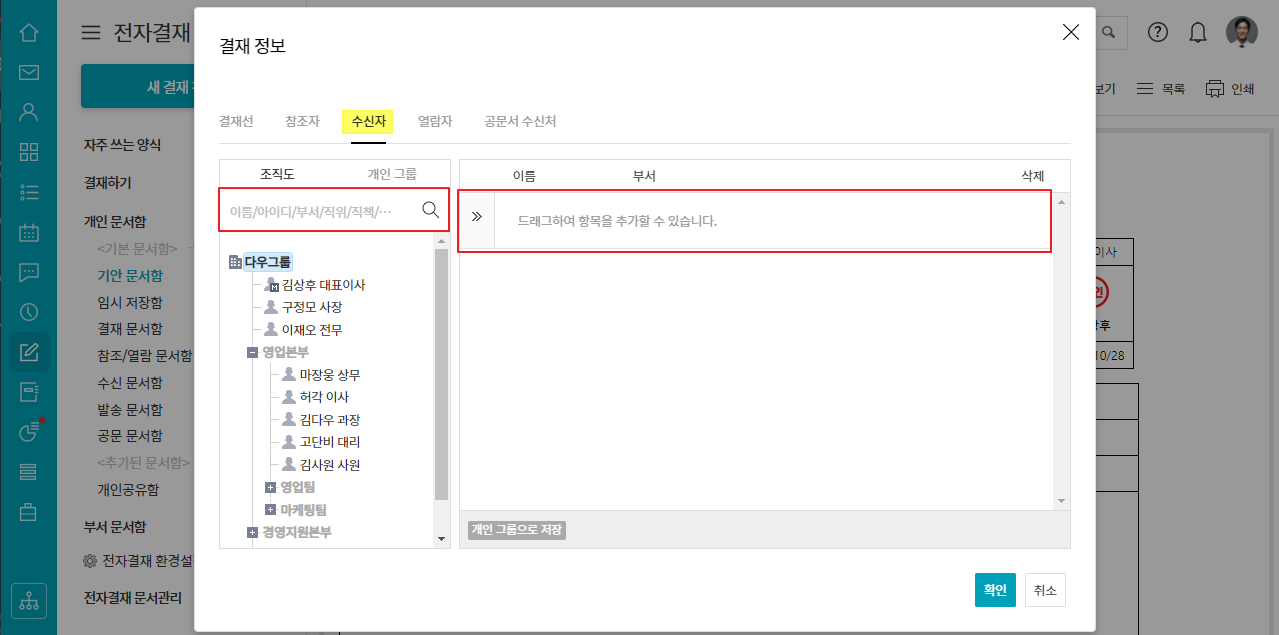Open the mail icon in sidebar

point(29,72)
